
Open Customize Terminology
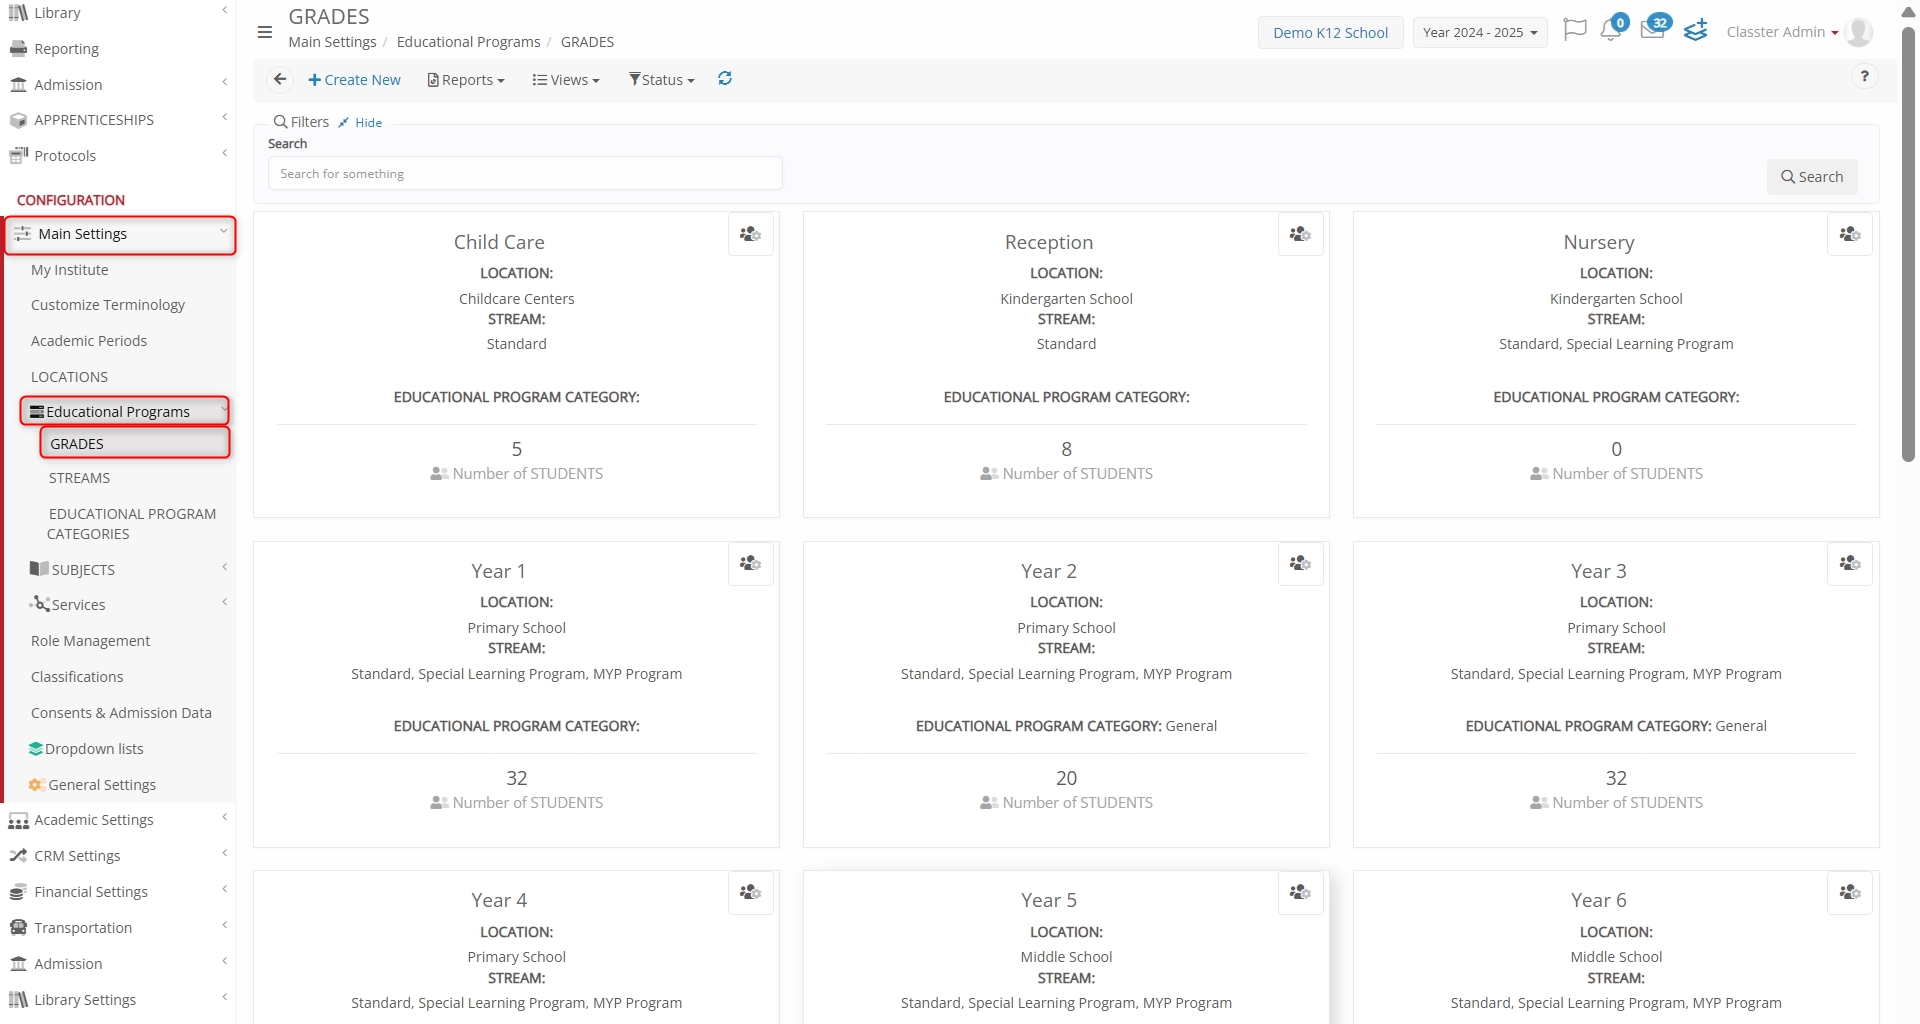point(107,305)
